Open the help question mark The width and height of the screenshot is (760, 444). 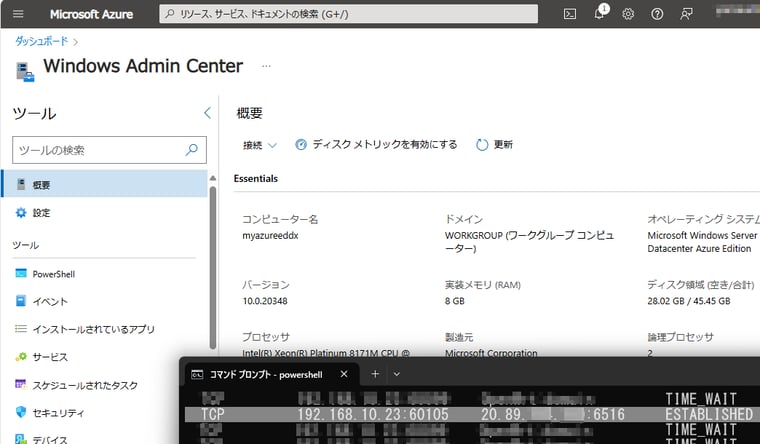pos(657,14)
